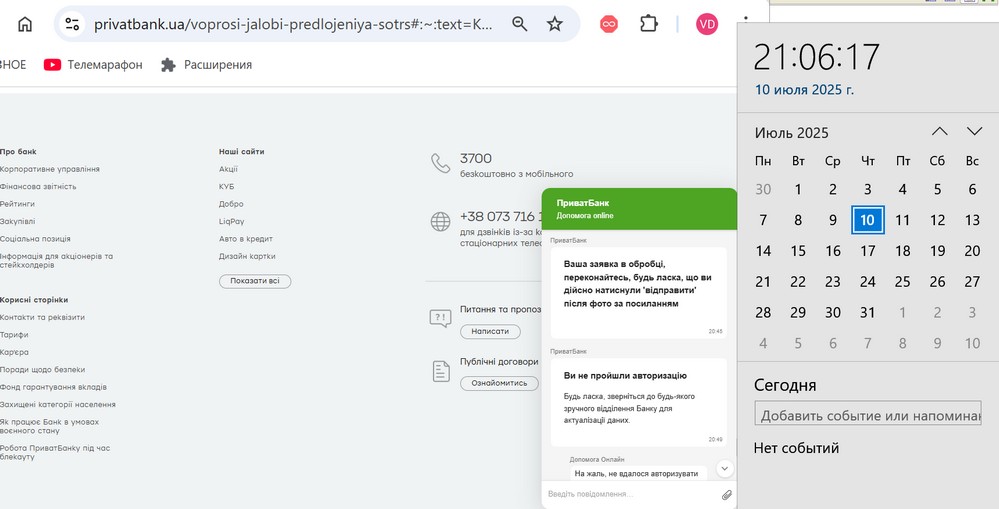
Task: Open the Акції site link
Action: [x=228, y=169]
